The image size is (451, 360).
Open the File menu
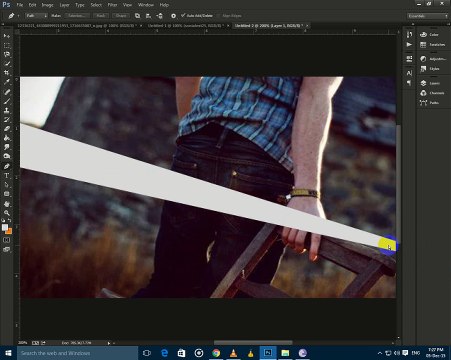[x=20, y=5]
